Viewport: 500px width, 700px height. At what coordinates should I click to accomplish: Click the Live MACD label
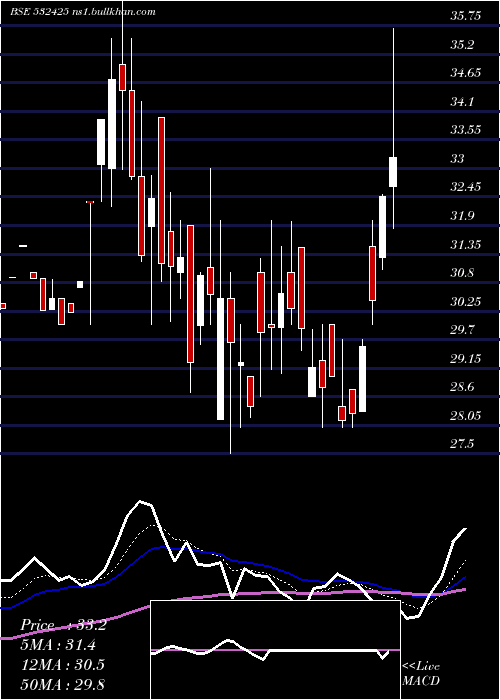tap(421, 674)
